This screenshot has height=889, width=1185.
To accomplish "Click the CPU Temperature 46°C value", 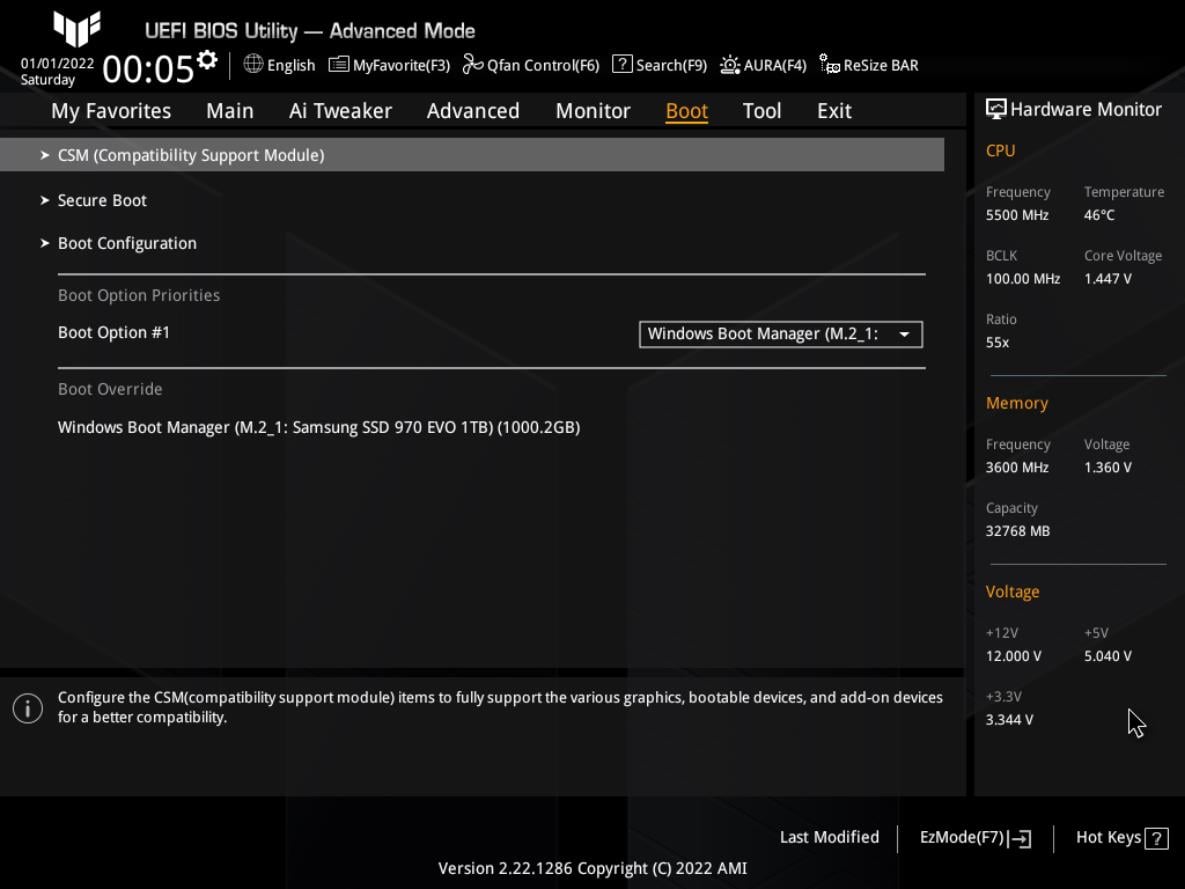I will pos(1099,215).
